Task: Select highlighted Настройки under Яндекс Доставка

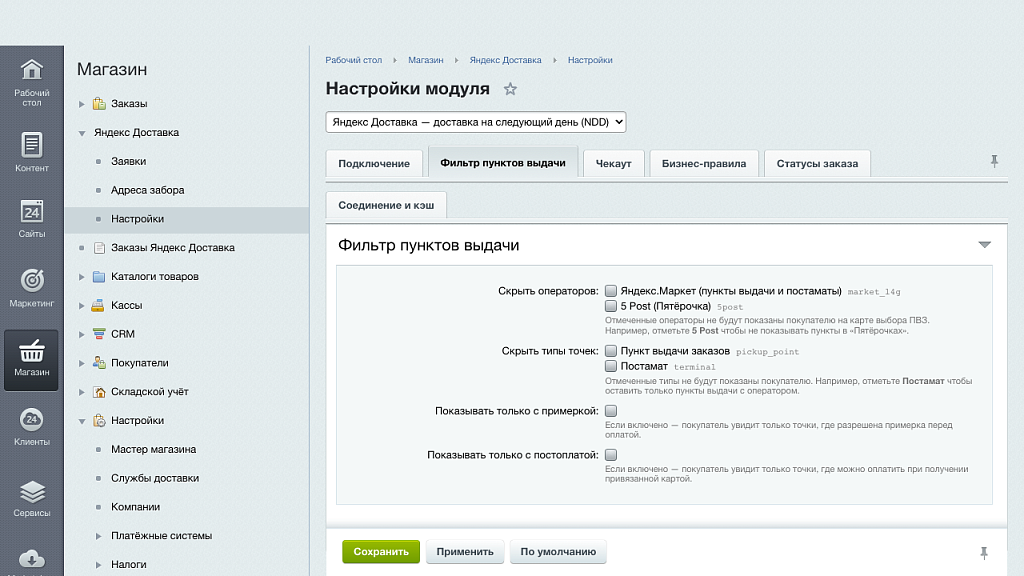Action: coord(187,219)
